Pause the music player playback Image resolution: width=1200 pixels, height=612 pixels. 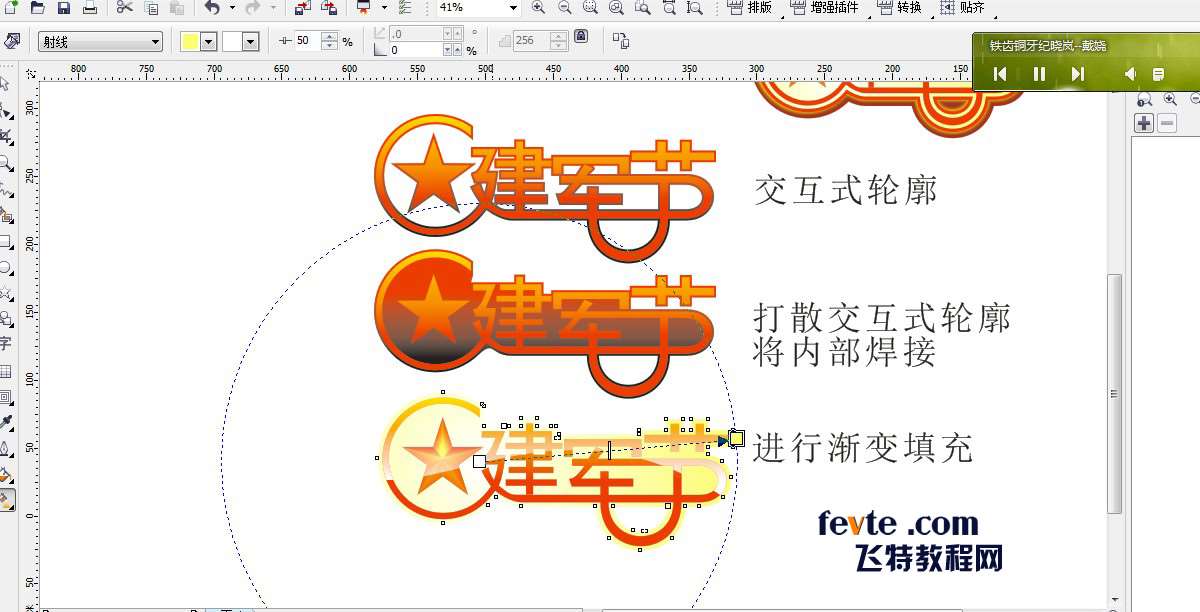click(1039, 74)
